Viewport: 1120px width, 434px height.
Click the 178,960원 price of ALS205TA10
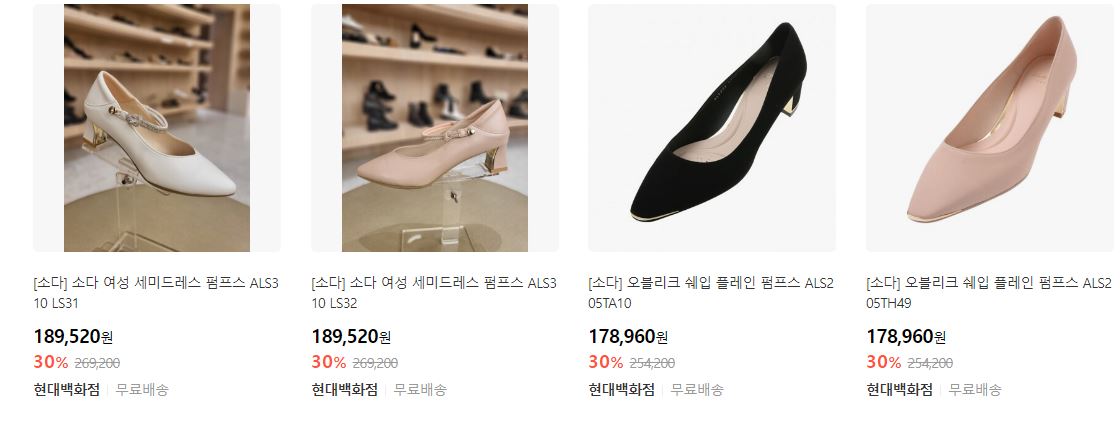[x=629, y=336]
